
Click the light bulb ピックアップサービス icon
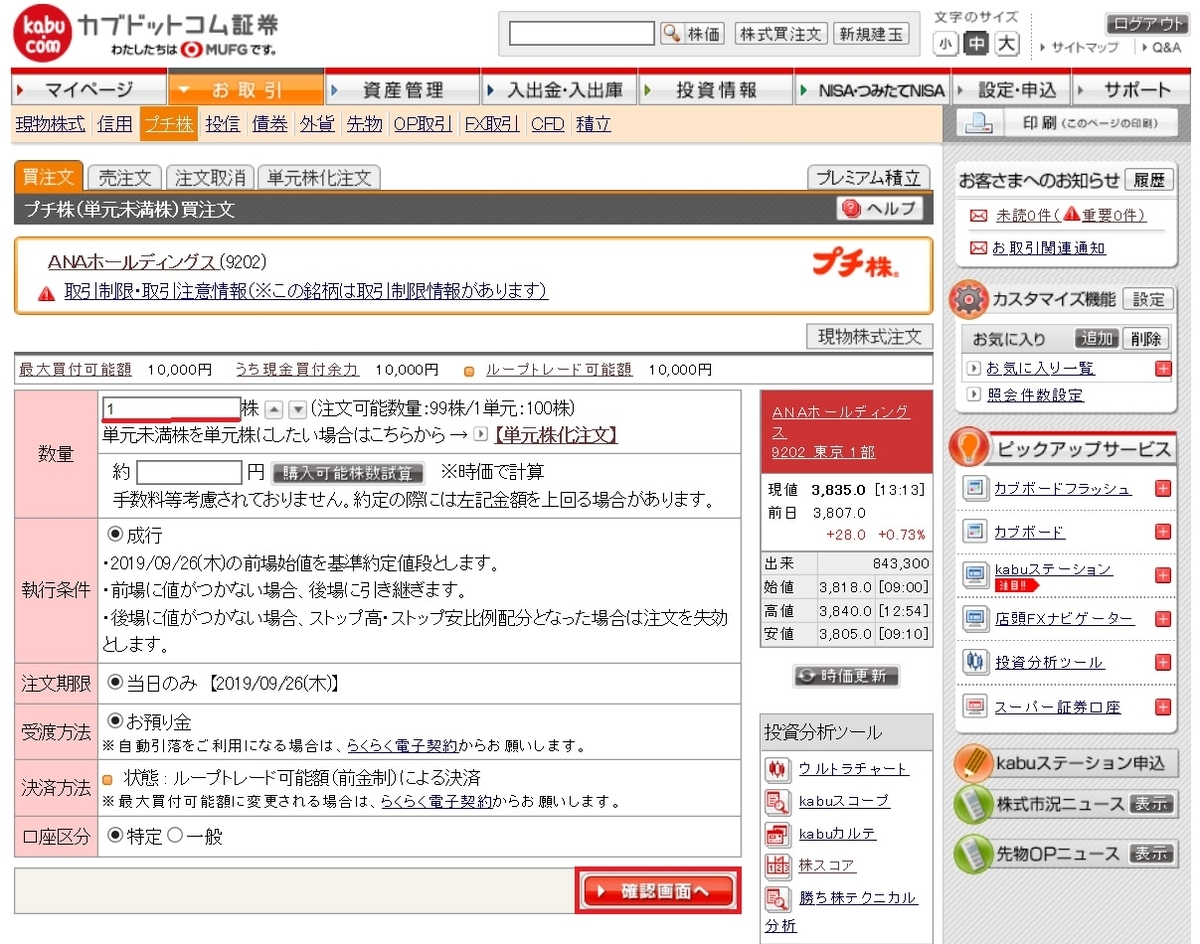[969, 447]
